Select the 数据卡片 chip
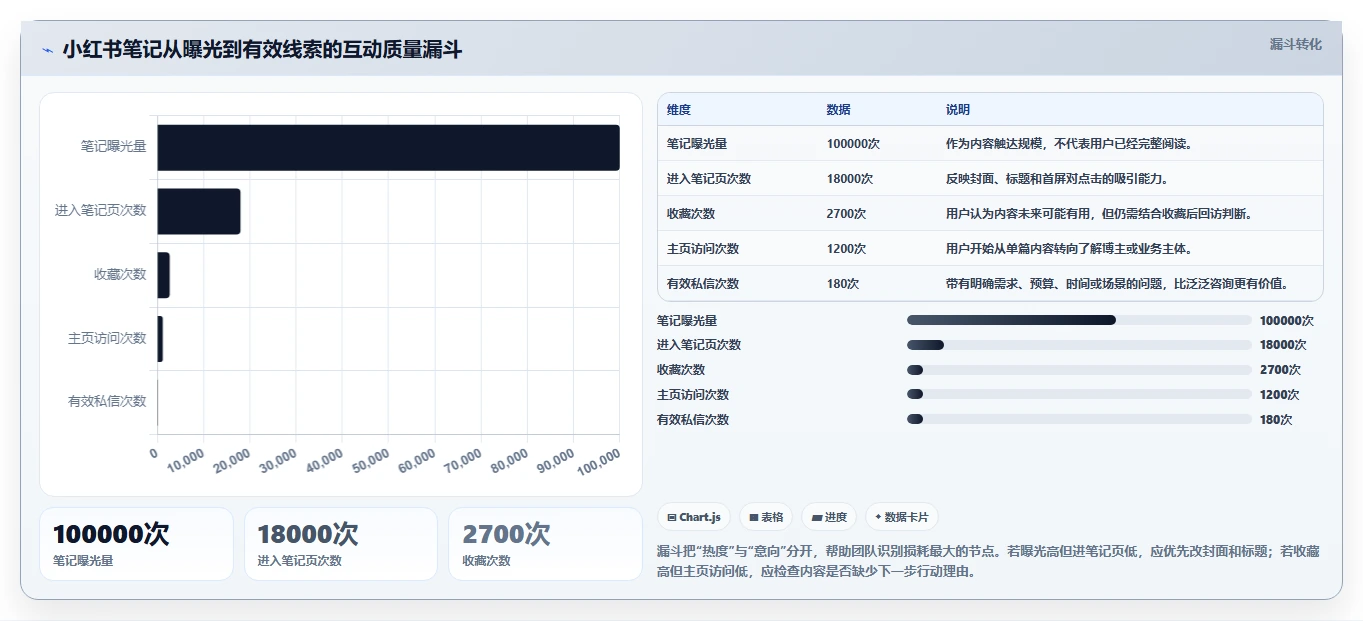This screenshot has height=621, width=1363. tap(901, 517)
